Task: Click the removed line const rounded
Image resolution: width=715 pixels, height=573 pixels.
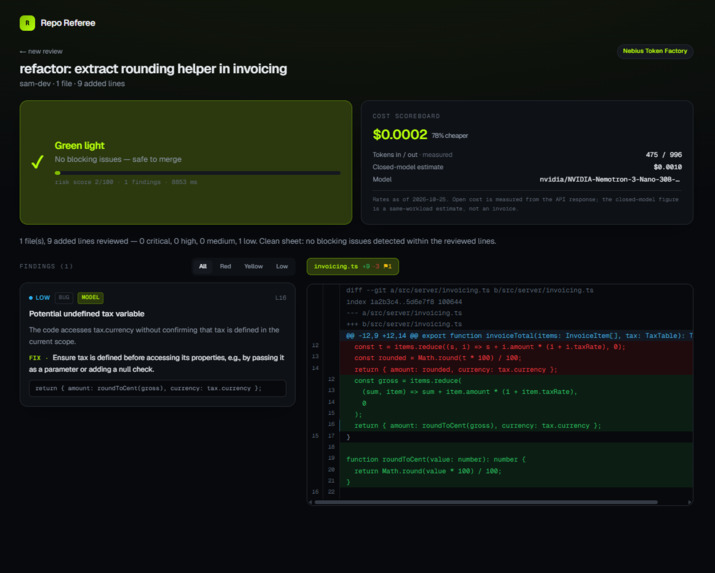Action: pyautogui.click(x=516, y=358)
